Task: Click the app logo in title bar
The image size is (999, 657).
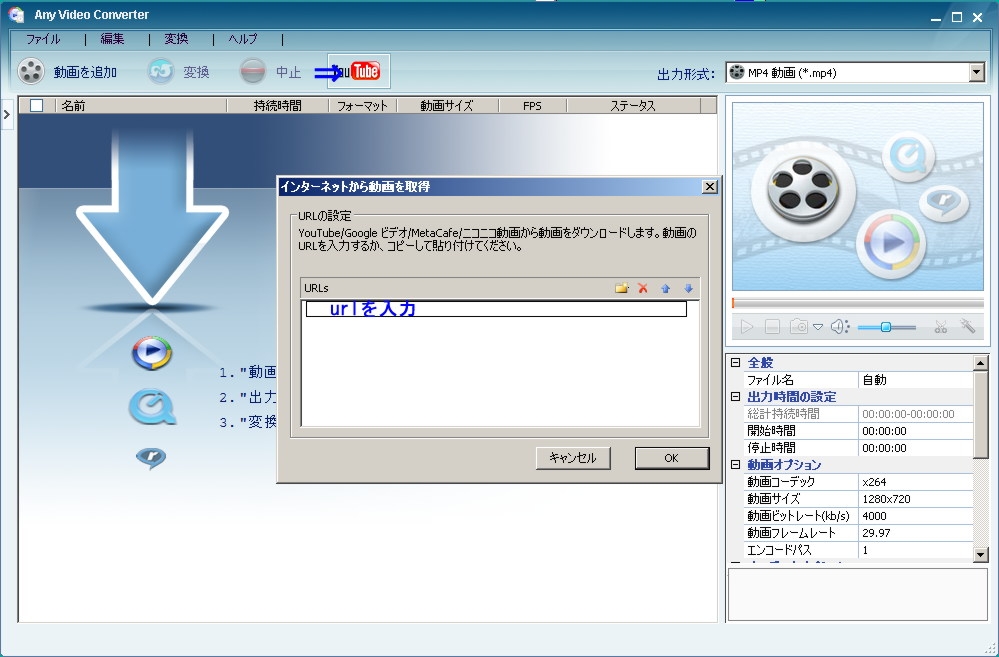Action: pyautogui.click(x=16, y=15)
